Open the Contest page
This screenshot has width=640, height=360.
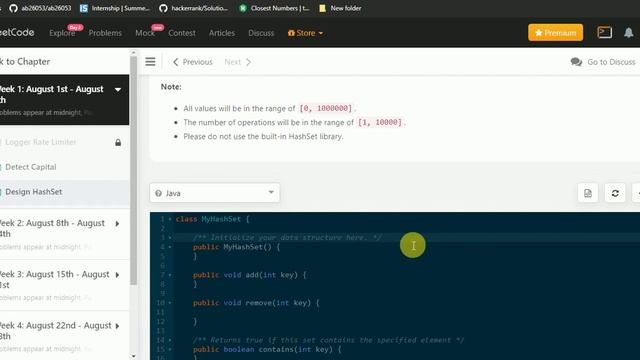[x=182, y=33]
